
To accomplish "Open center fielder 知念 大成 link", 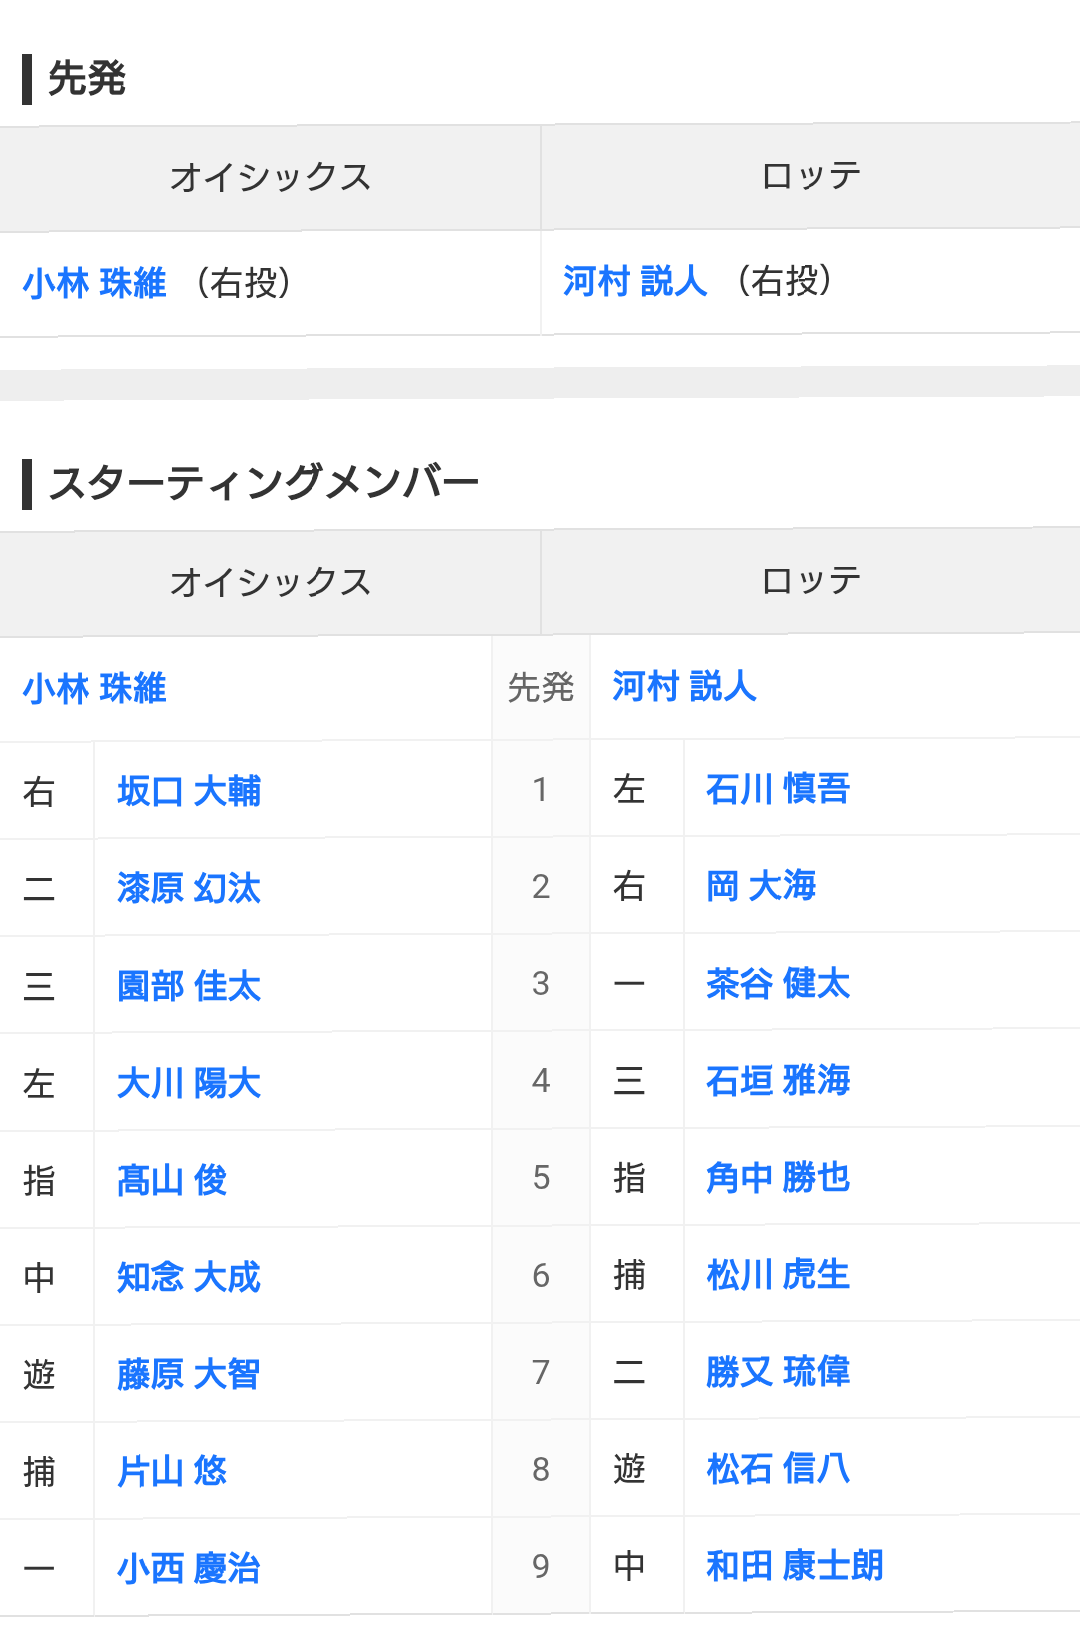I will pyautogui.click(x=188, y=1278).
